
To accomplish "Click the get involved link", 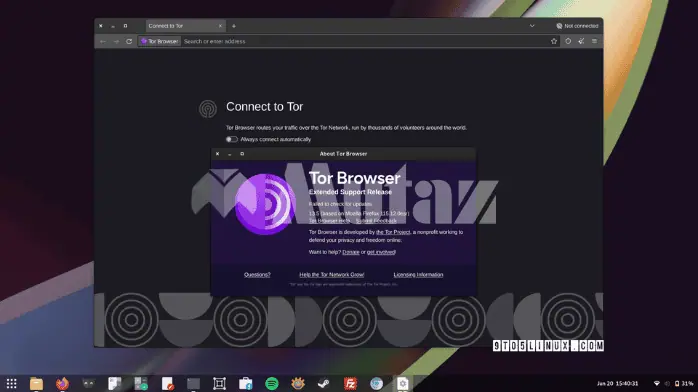I will click(x=381, y=252).
